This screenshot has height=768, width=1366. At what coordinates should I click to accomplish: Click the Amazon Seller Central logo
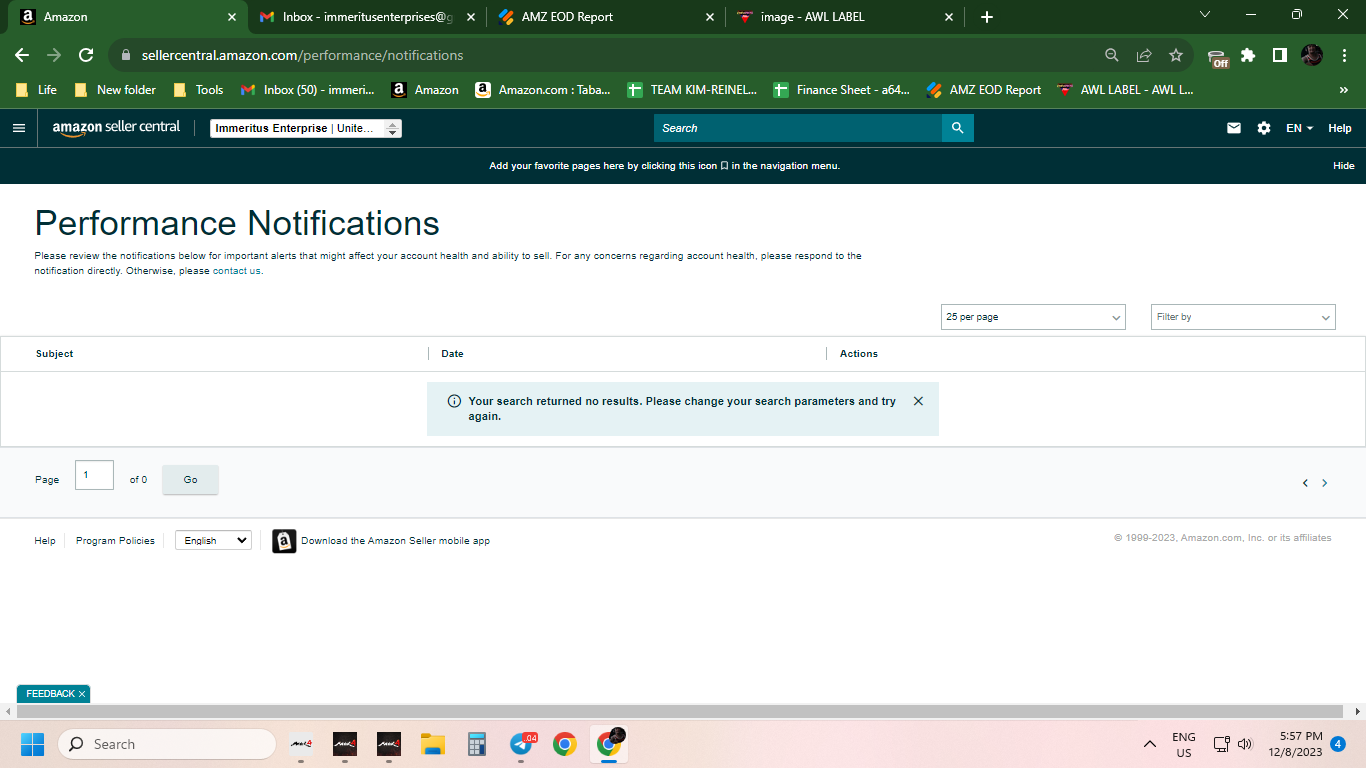click(116, 128)
